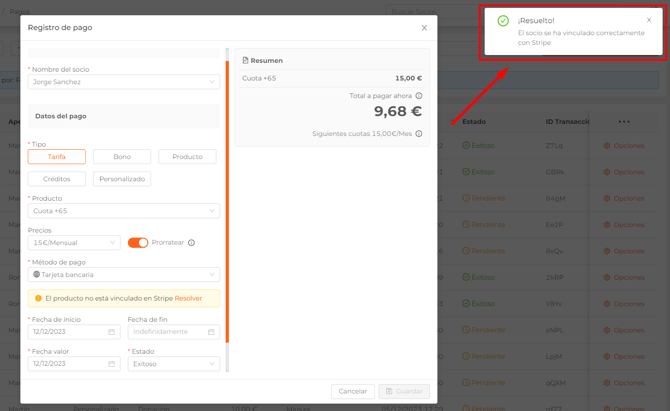Open the Precios 15€/Mensual dropdown
Viewport: 670px width, 411px height.
[x=74, y=243]
